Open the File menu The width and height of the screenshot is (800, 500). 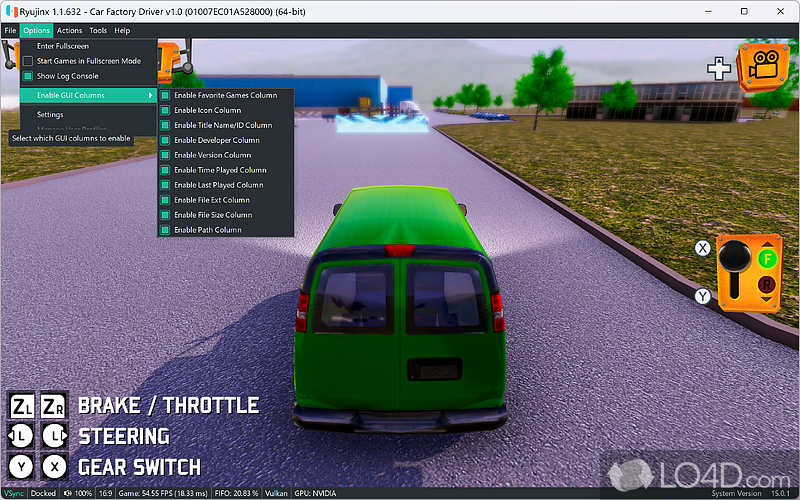point(10,31)
